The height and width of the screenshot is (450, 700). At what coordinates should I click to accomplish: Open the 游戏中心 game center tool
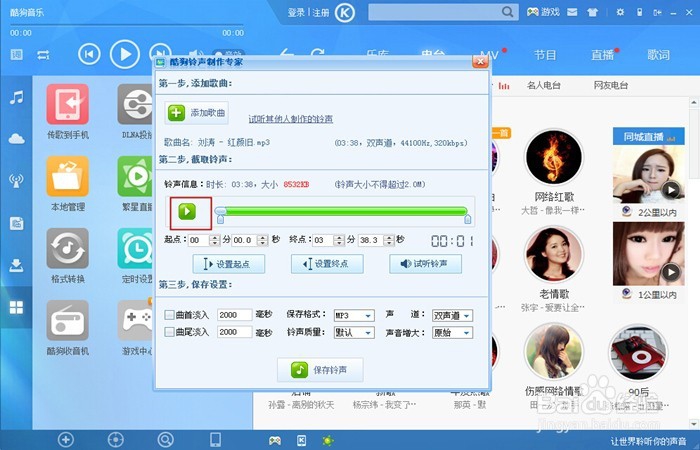[135, 328]
